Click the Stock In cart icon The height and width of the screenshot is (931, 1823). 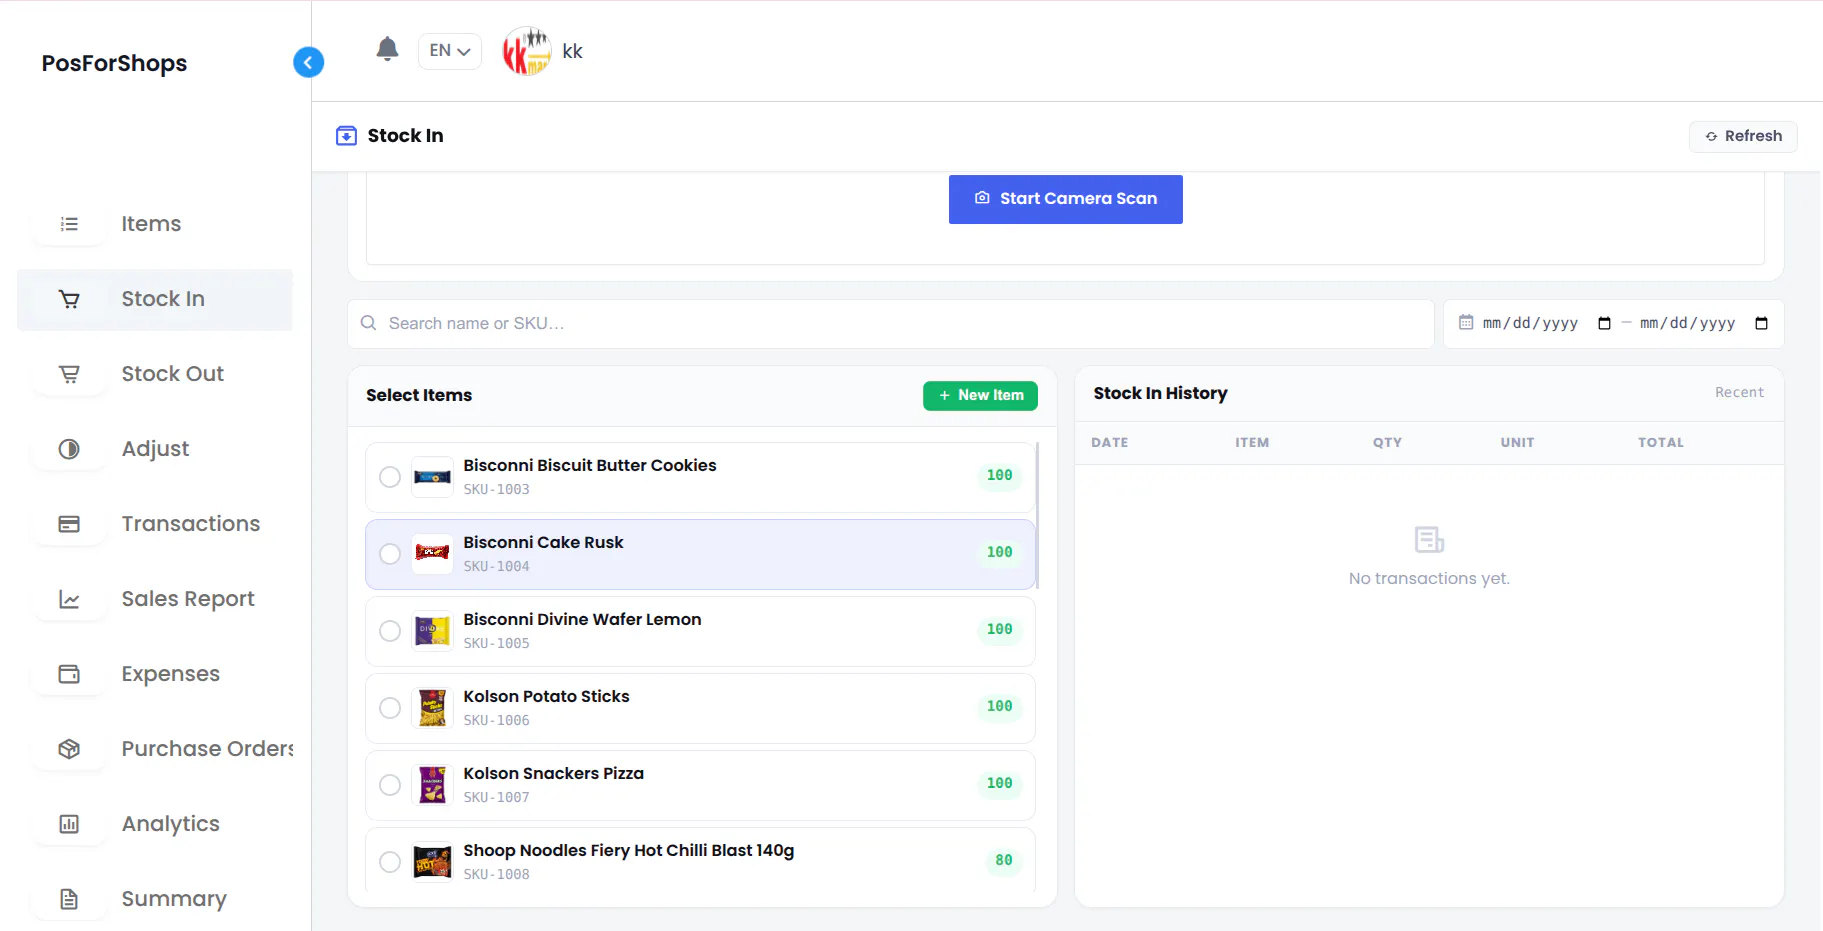point(69,299)
